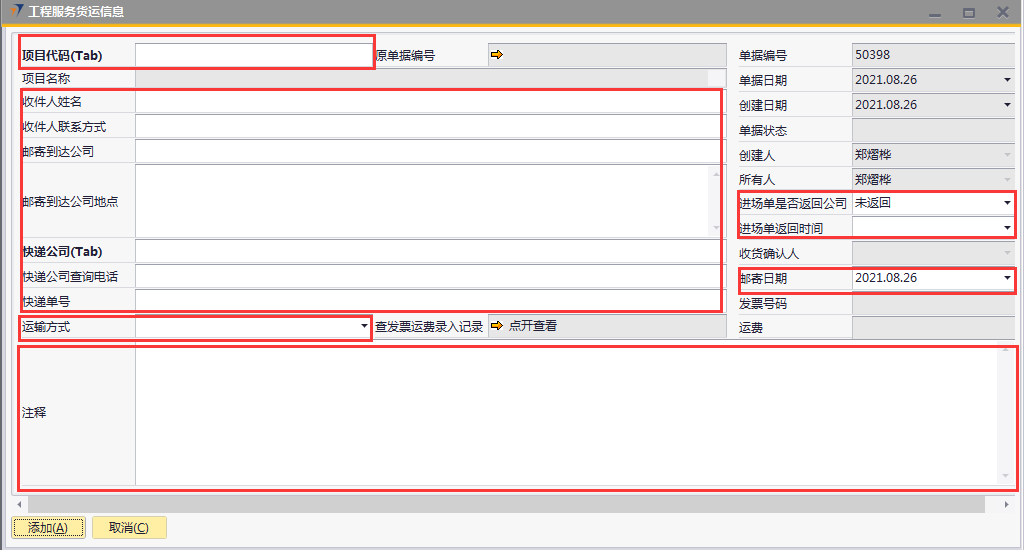The width and height of the screenshot is (1024, 550).
Task: Open the 运输方式 dropdown
Action: point(363,326)
